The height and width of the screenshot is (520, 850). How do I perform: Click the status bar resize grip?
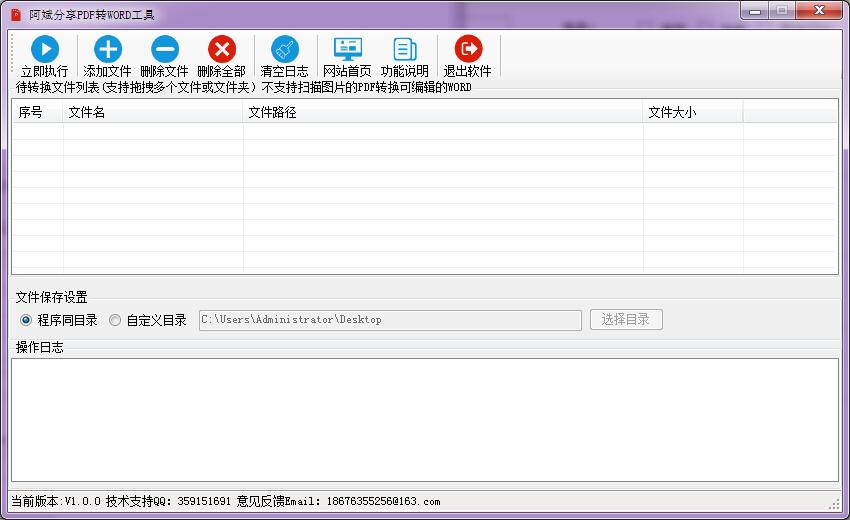pos(834,503)
